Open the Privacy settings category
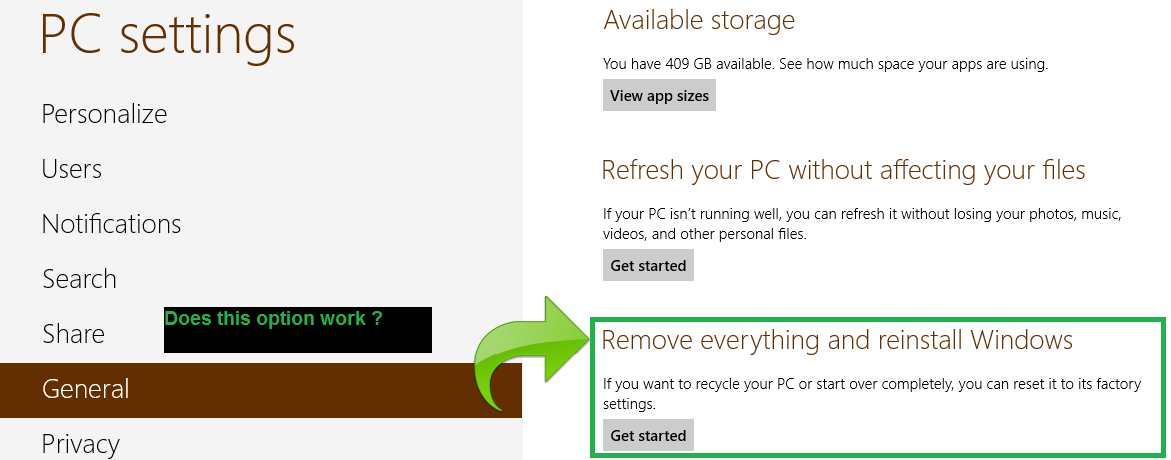The height and width of the screenshot is (460, 1171). coord(80,444)
